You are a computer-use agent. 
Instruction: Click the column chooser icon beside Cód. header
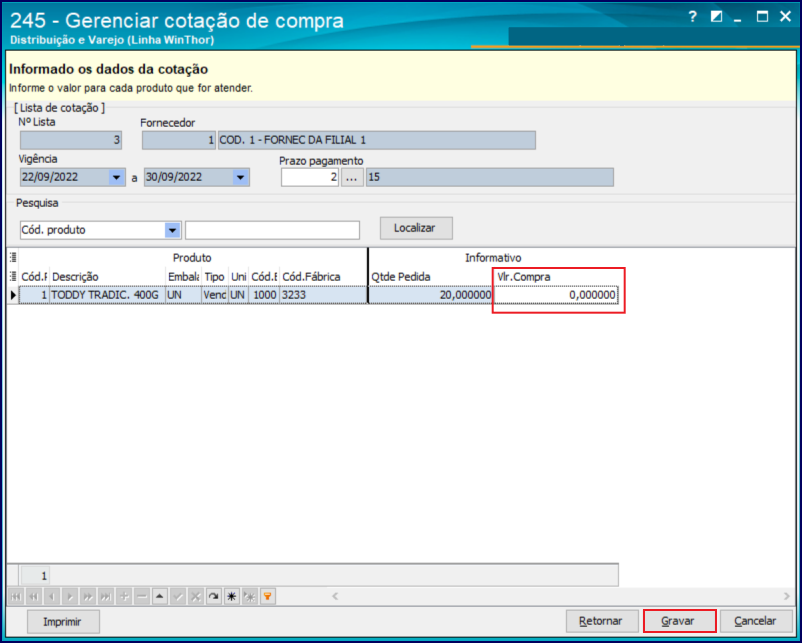tap(13, 276)
